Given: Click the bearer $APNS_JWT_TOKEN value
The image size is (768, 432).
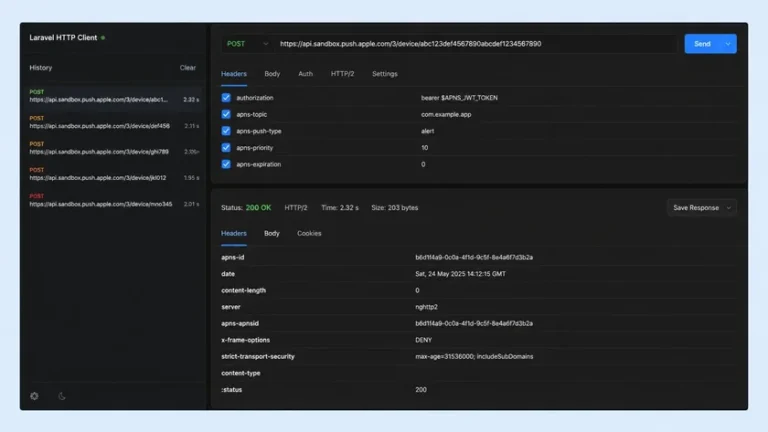Looking at the screenshot, I should click(x=459, y=98).
